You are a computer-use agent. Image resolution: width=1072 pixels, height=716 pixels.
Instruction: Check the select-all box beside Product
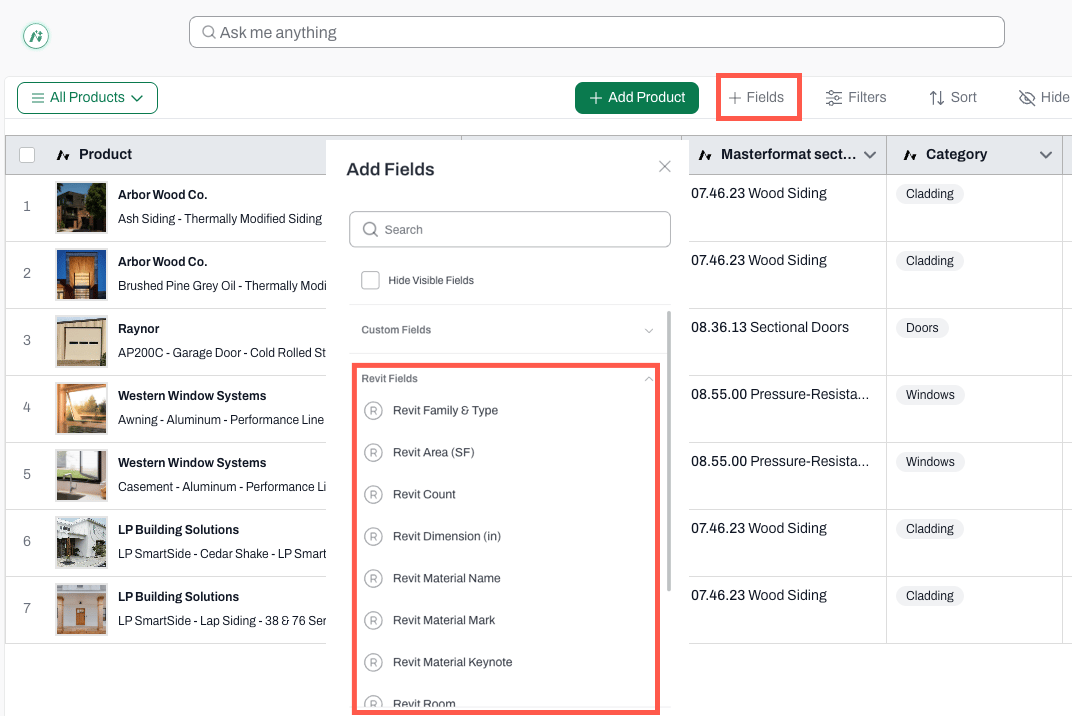pyautogui.click(x=27, y=155)
